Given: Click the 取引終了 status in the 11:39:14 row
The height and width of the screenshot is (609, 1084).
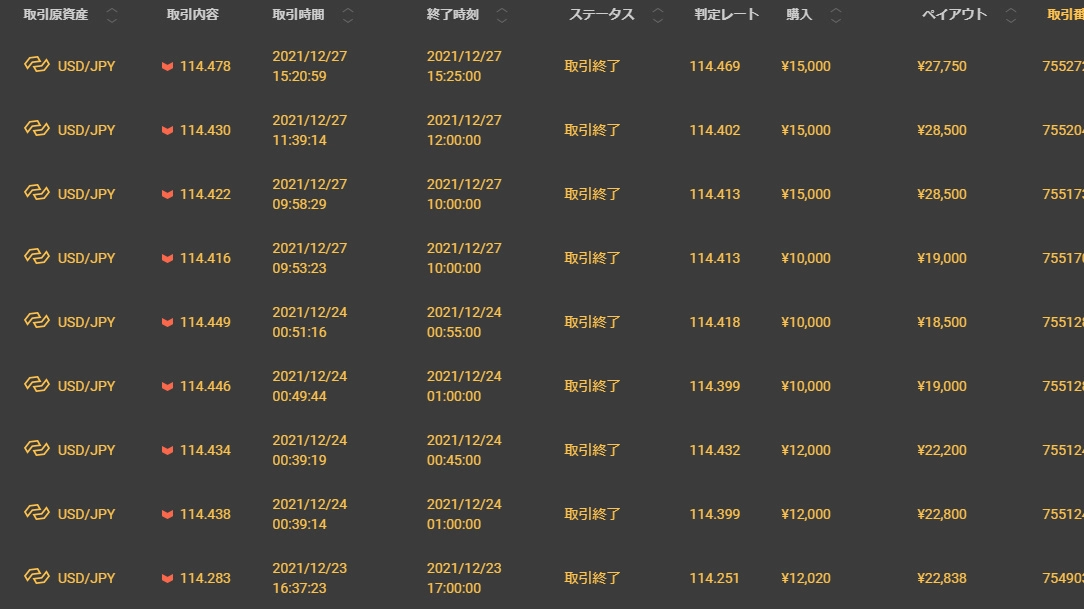Looking at the screenshot, I should 592,130.
